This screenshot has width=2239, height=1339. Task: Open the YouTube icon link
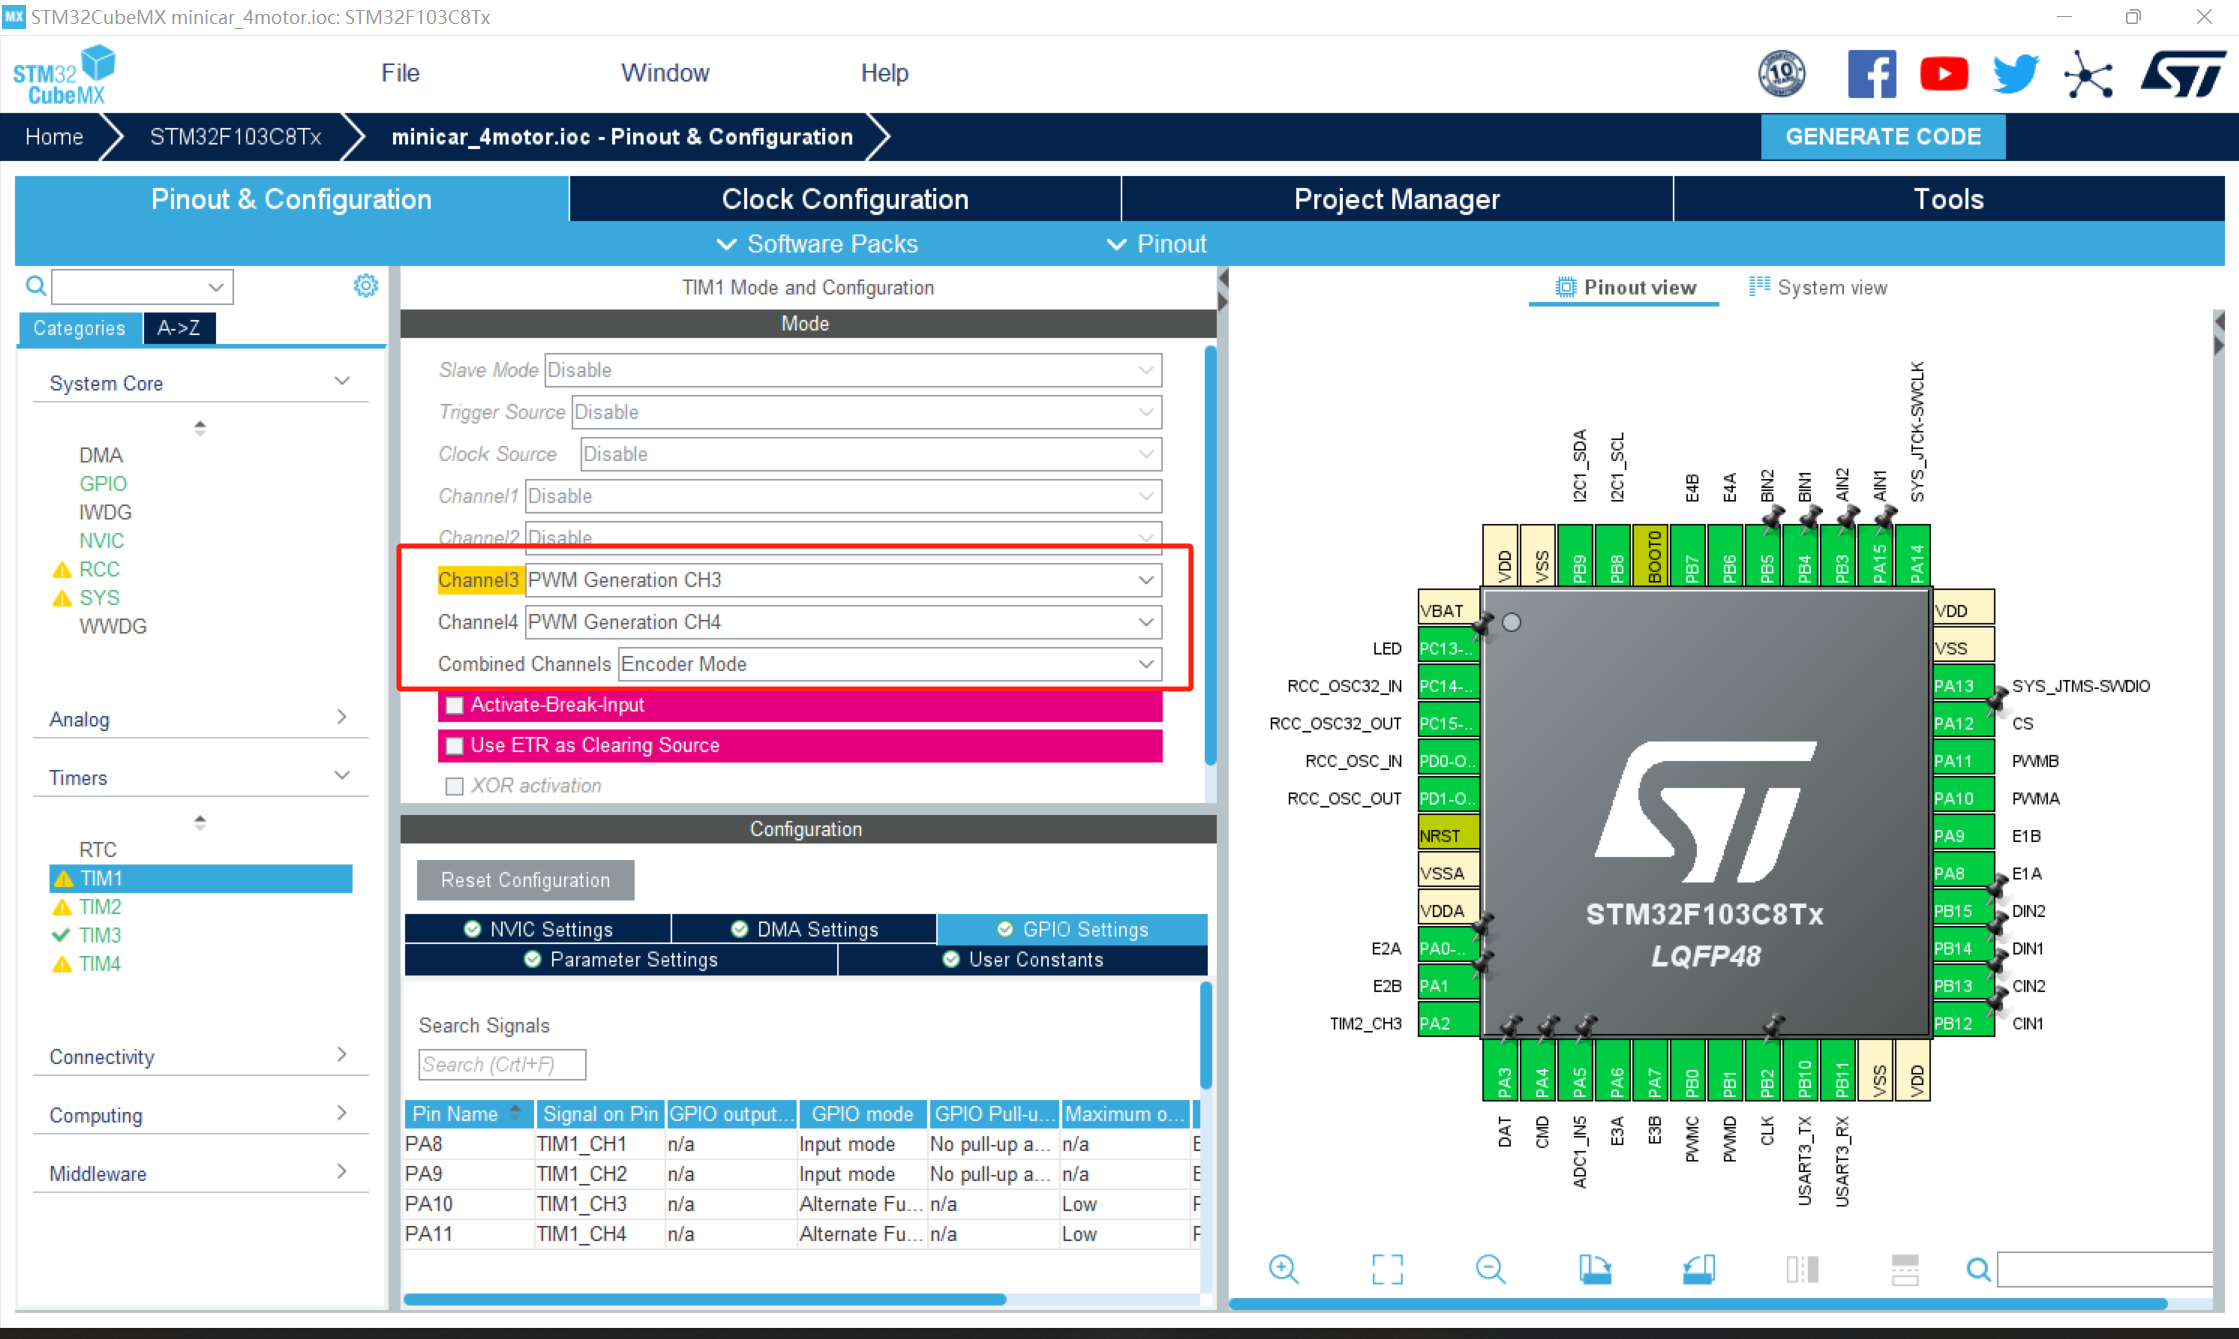coord(1943,74)
